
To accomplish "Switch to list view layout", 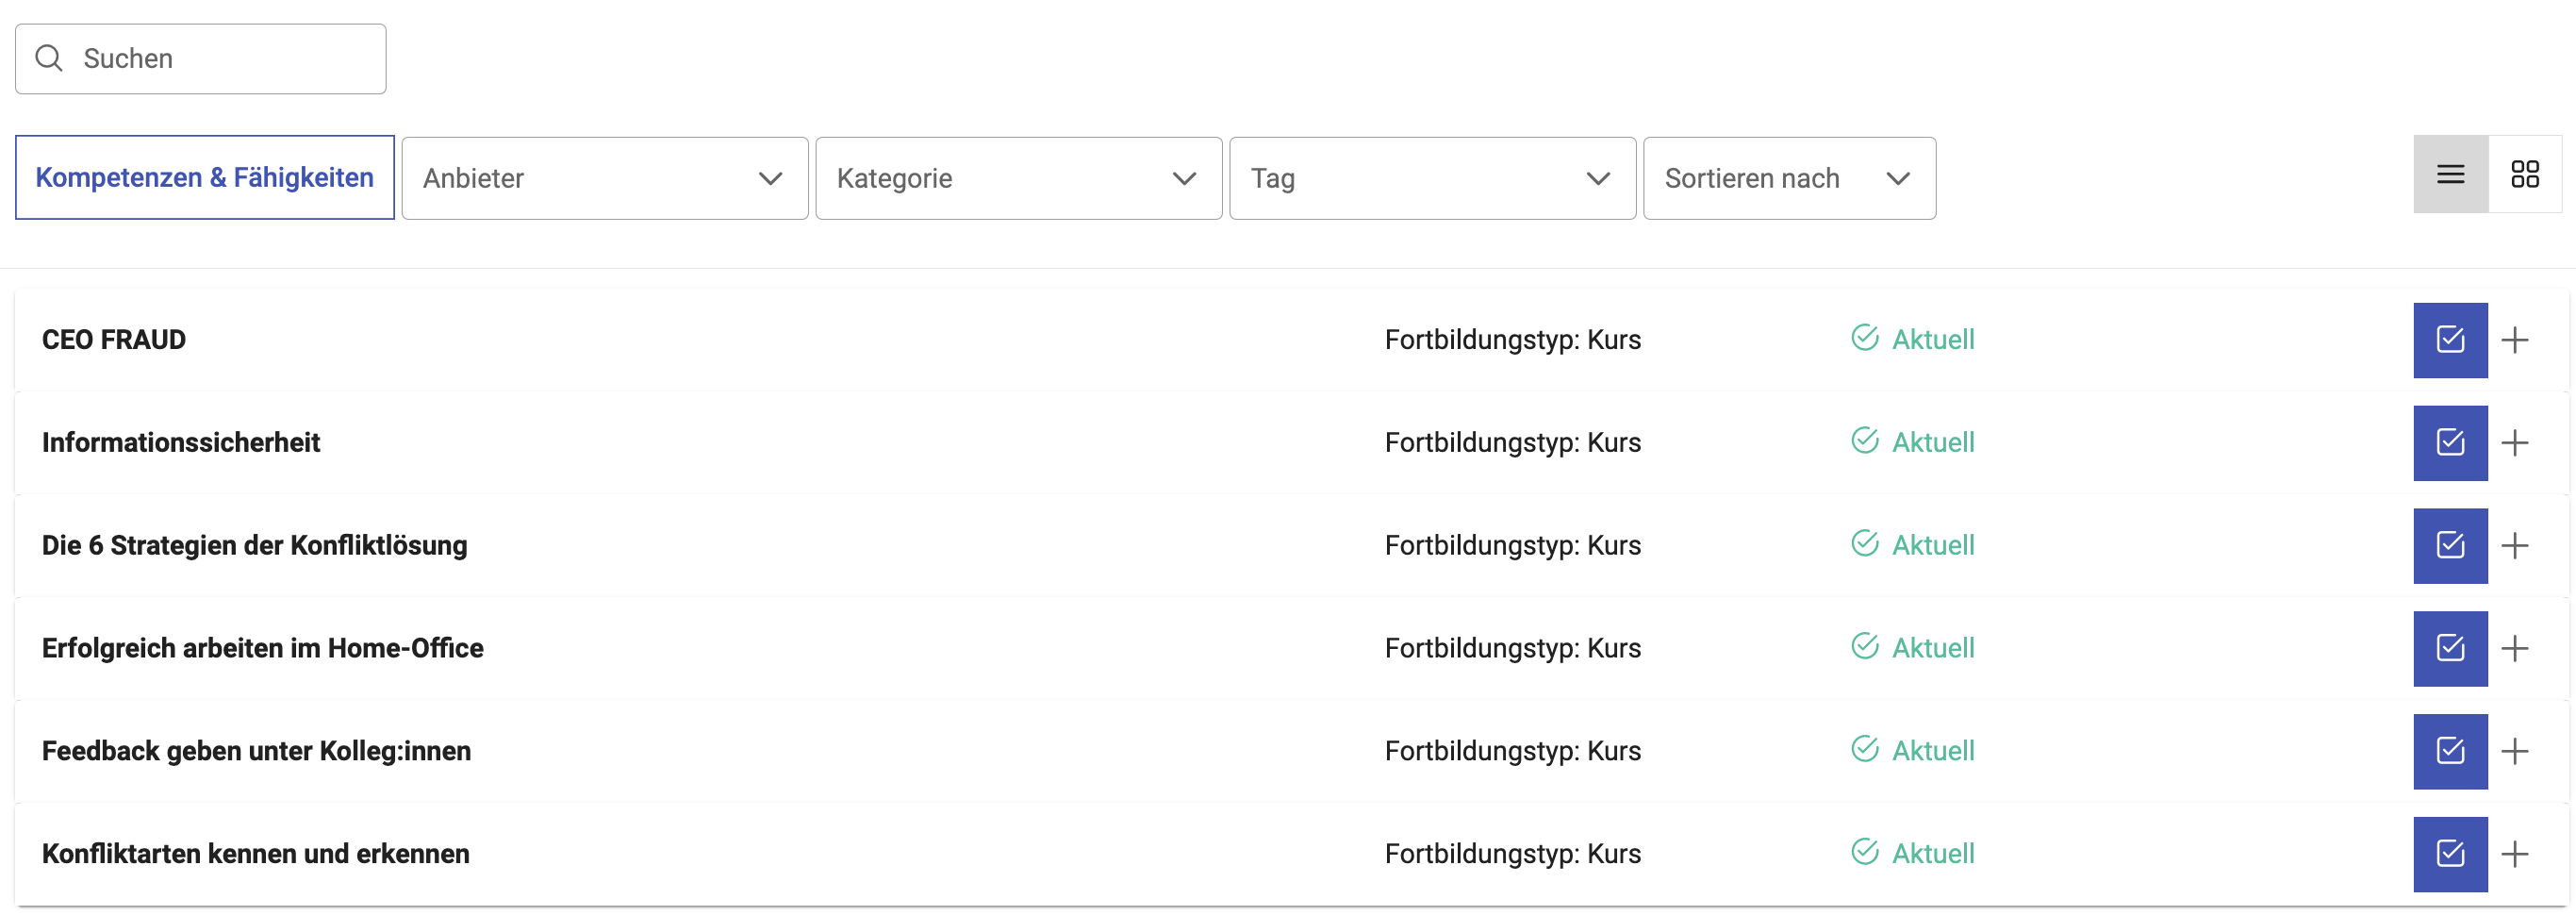I will point(2450,175).
